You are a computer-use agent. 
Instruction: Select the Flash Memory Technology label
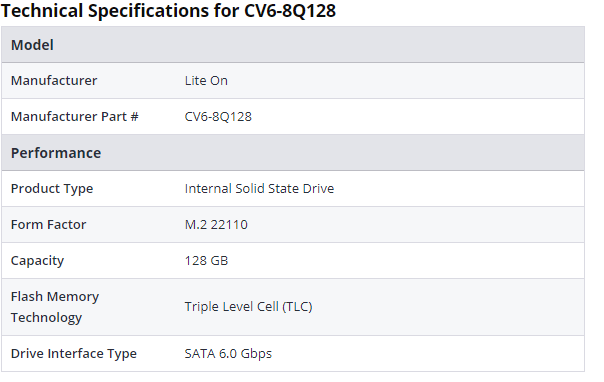coord(55,307)
